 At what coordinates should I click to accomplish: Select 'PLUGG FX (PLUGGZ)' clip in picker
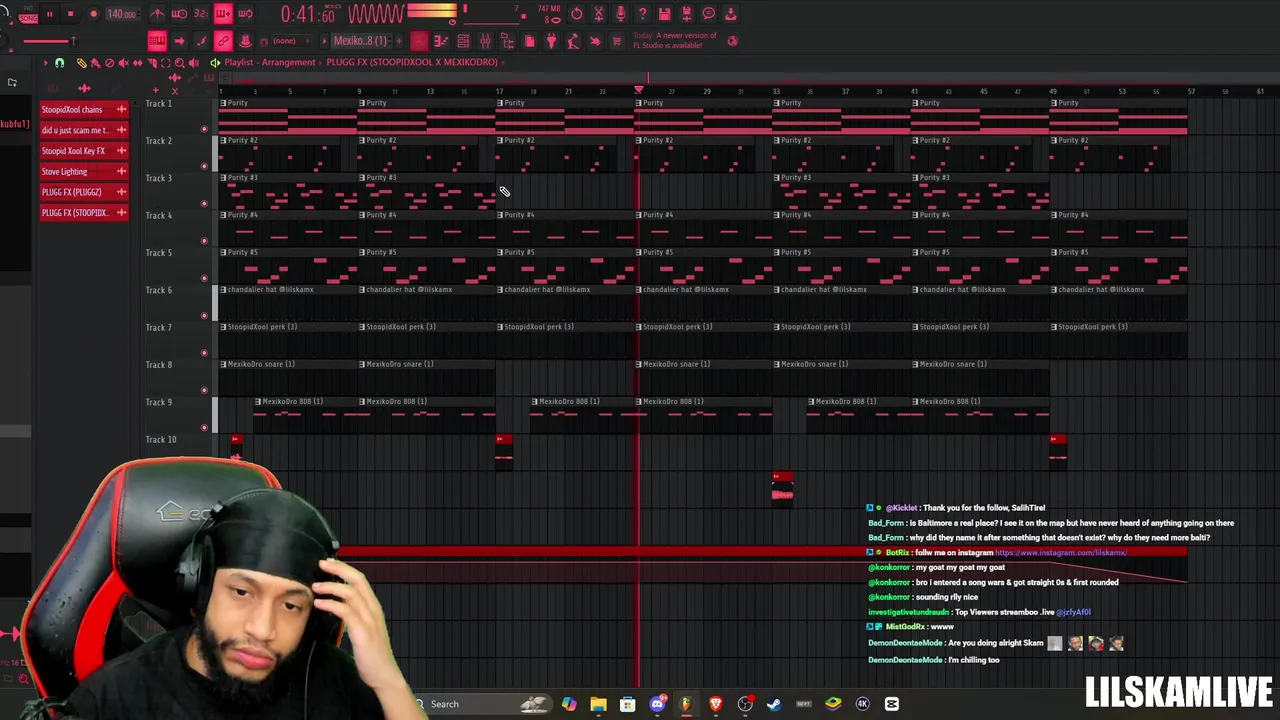click(84, 192)
